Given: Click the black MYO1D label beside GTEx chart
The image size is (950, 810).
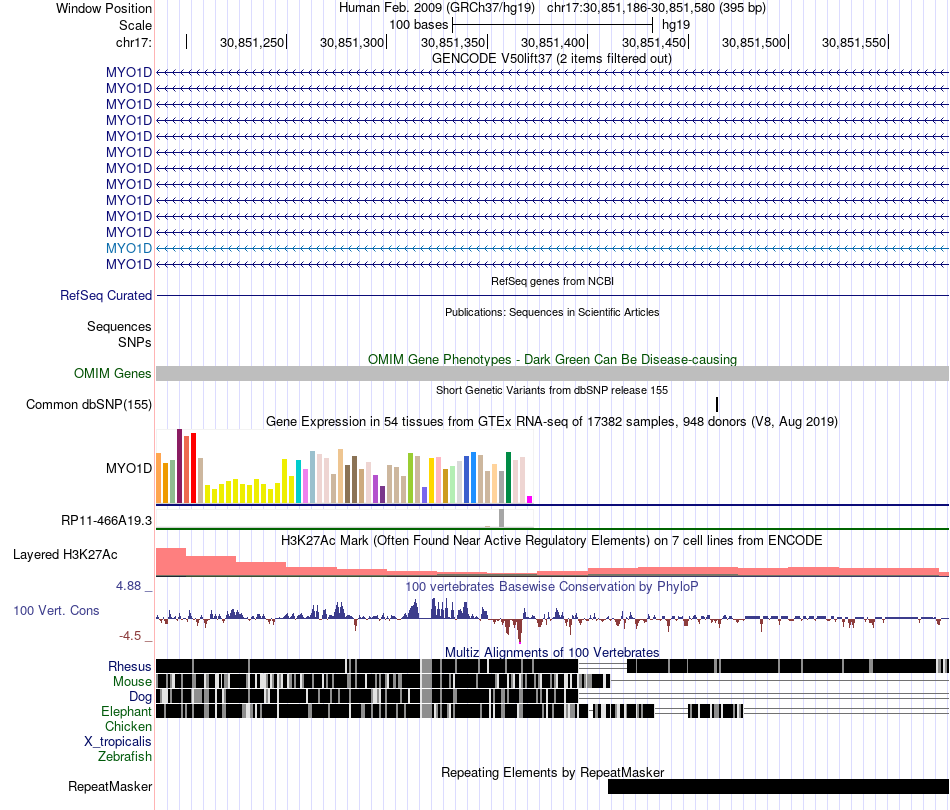Looking at the screenshot, I should 129,468.
